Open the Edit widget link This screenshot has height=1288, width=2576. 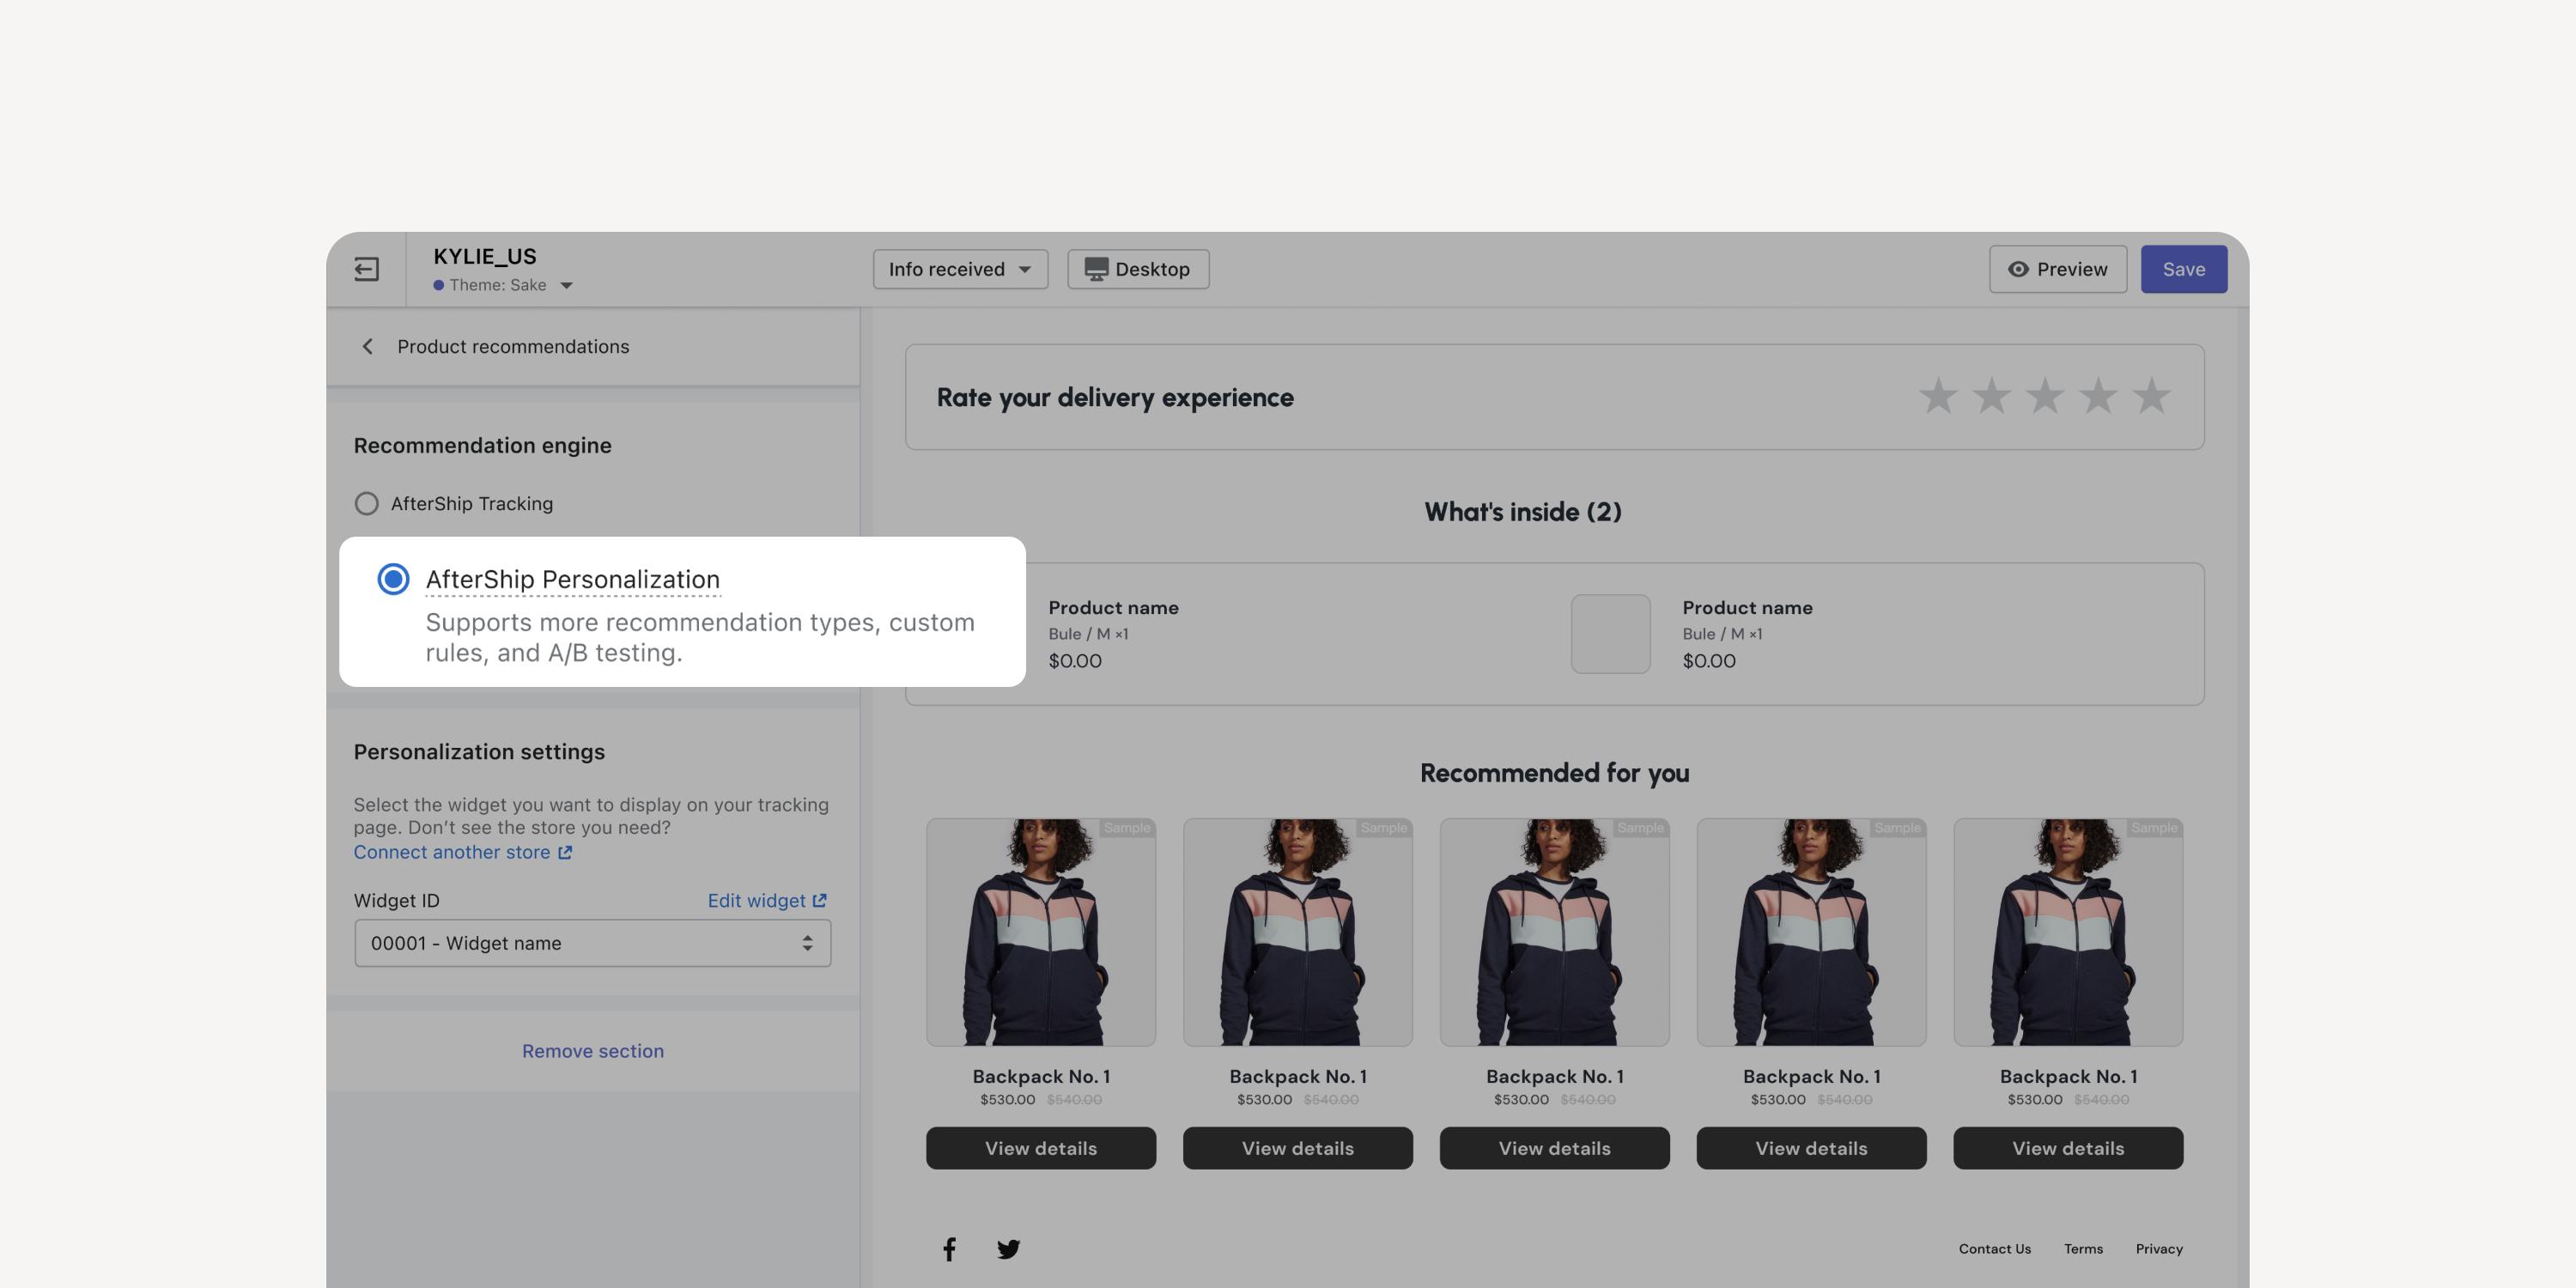click(767, 900)
